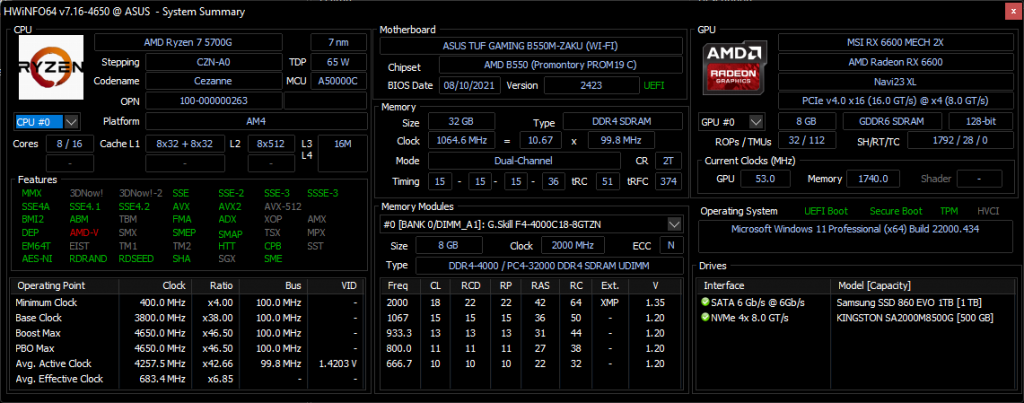Click the green UEFI label

654,86
